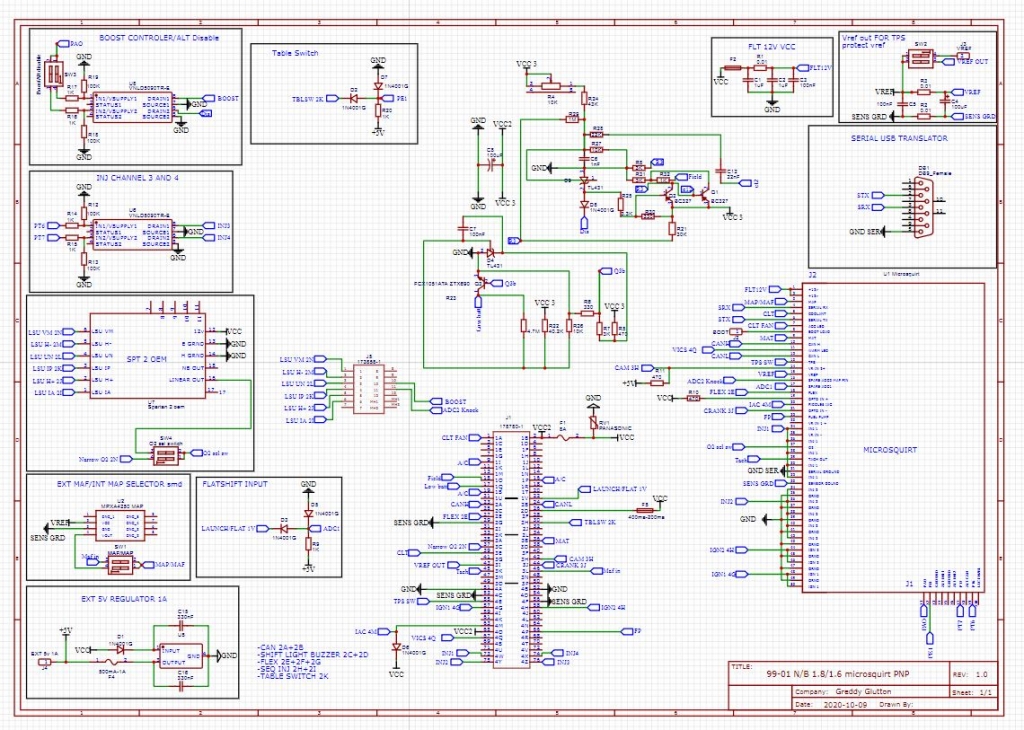This screenshot has height=730, width=1024.
Task: Click the R4 10K potentiometer symbol
Action: 552,85
